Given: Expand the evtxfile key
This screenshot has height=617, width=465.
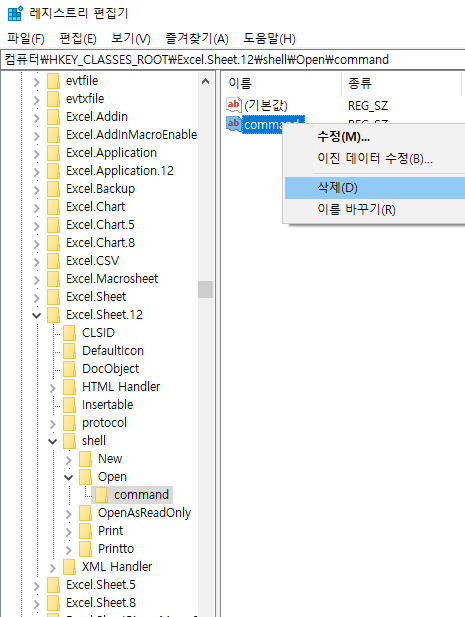Looking at the screenshot, I should coord(37,100).
